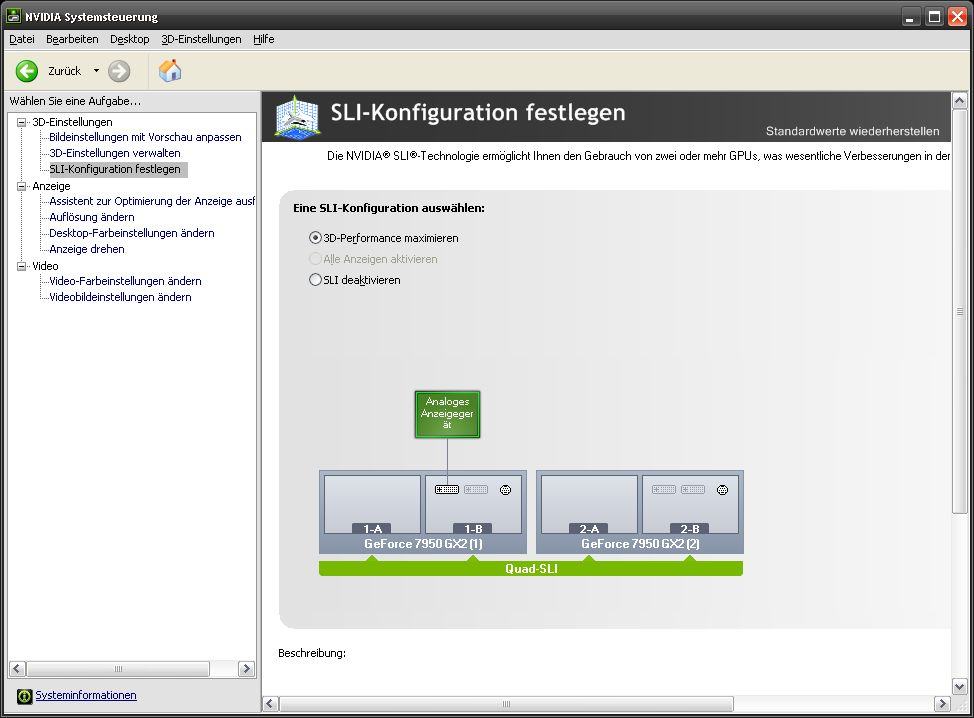Click the first DVI connector on 2-B
This screenshot has height=718, width=974.
coord(663,489)
